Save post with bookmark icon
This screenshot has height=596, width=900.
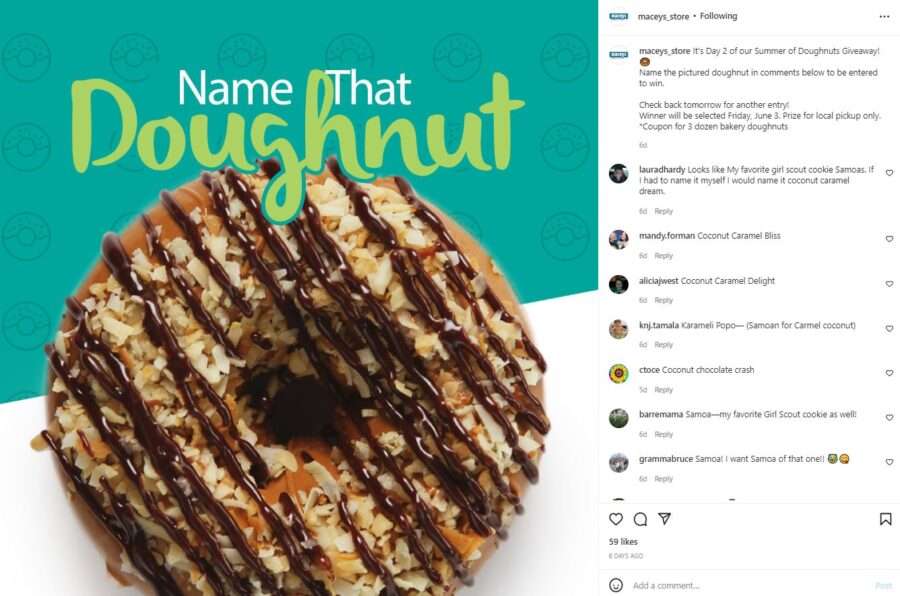click(x=886, y=519)
